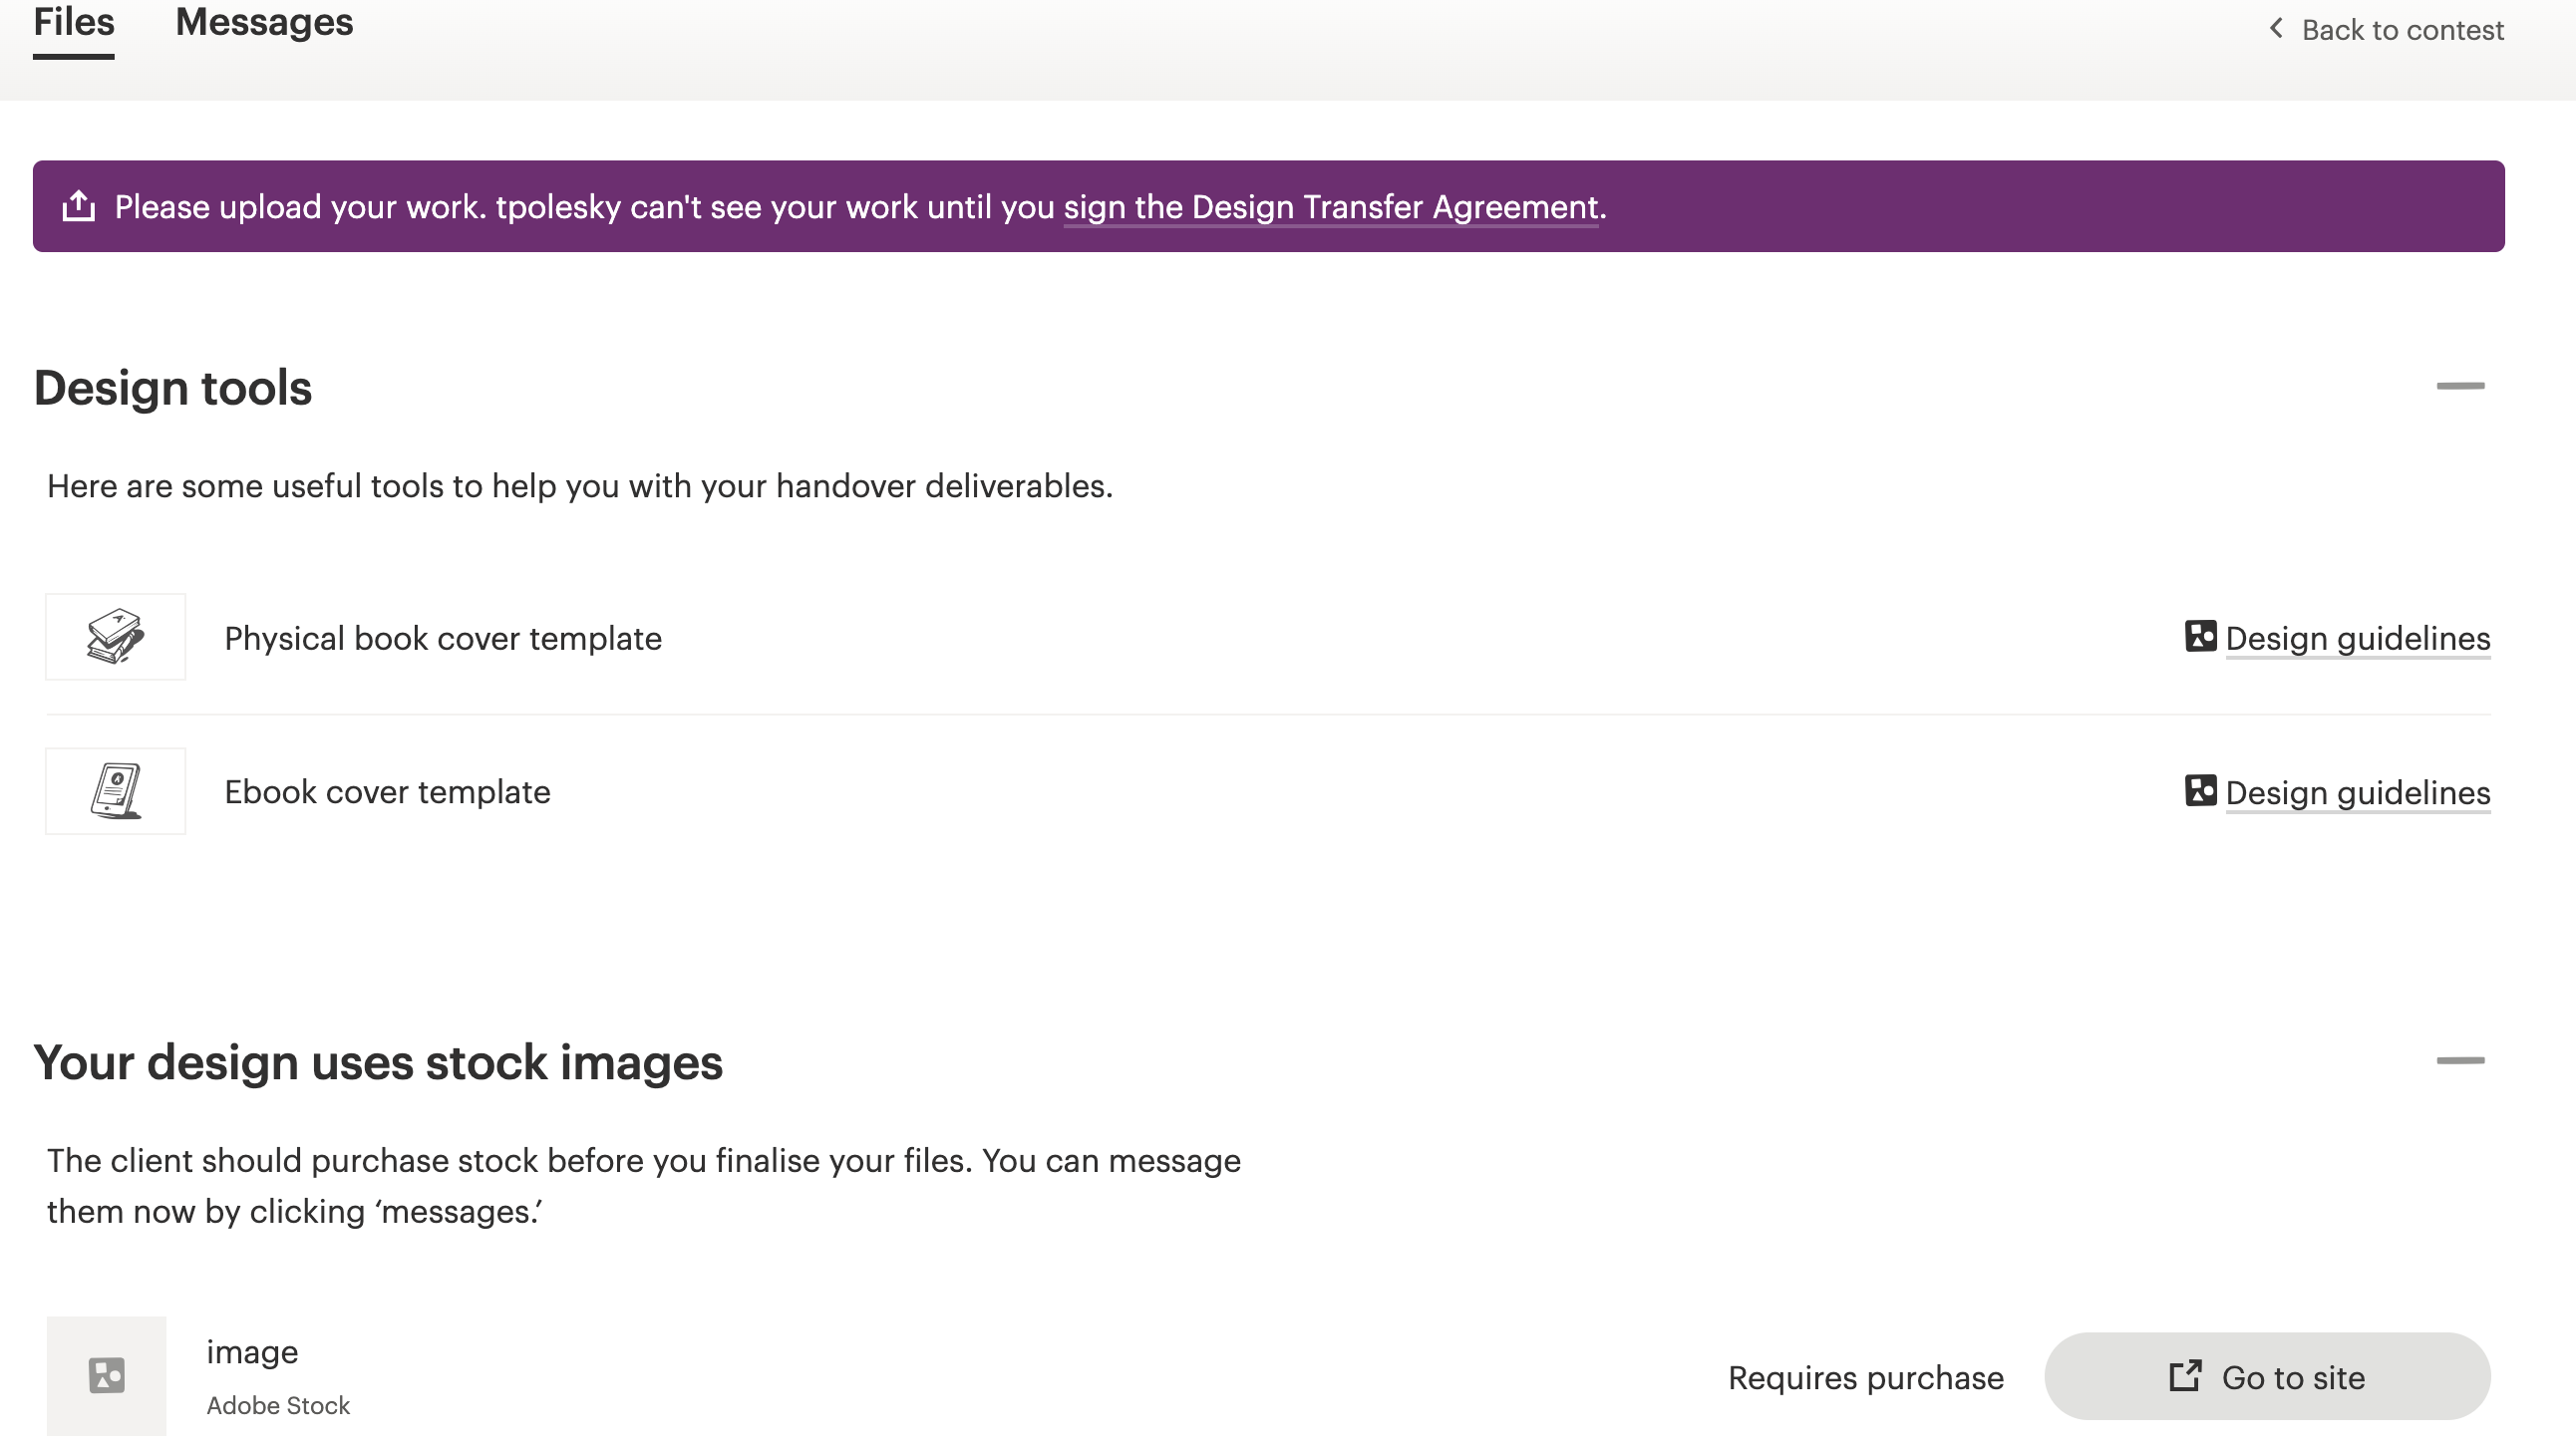Select Physical book cover template text
This screenshot has height=1453, width=2576.
443,638
